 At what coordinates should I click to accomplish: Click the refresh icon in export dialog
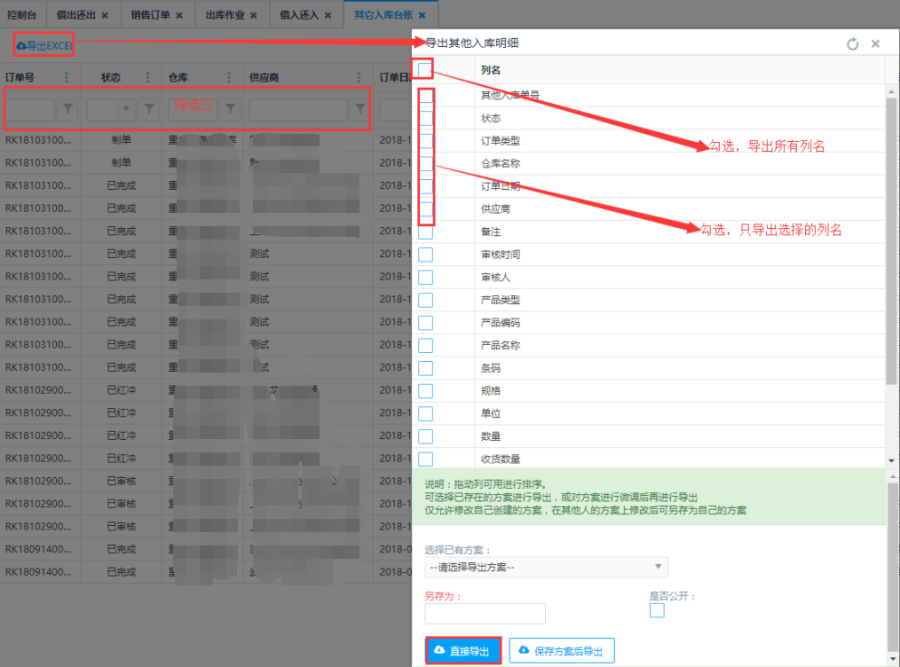click(852, 44)
